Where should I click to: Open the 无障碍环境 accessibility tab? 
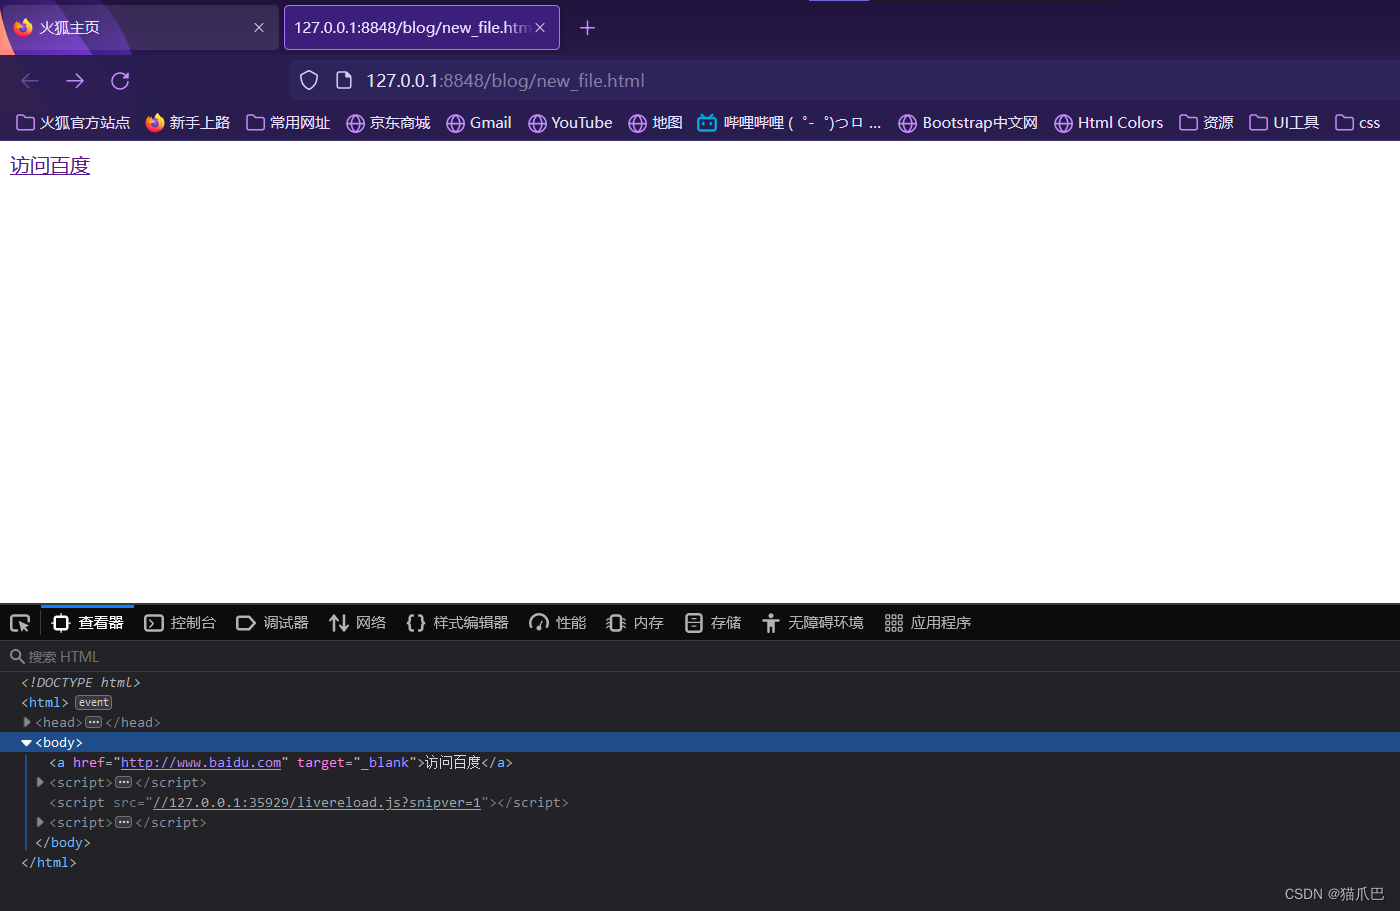tap(812, 623)
